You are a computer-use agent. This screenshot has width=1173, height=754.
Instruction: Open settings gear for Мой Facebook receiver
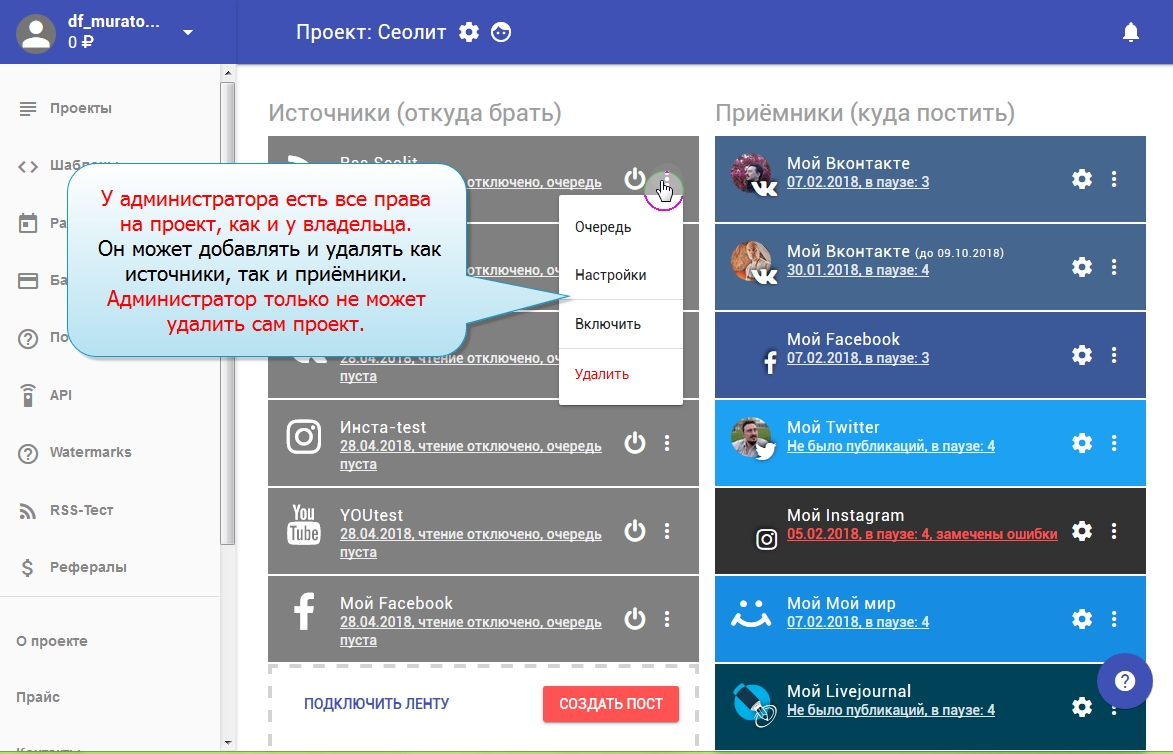coord(1081,355)
